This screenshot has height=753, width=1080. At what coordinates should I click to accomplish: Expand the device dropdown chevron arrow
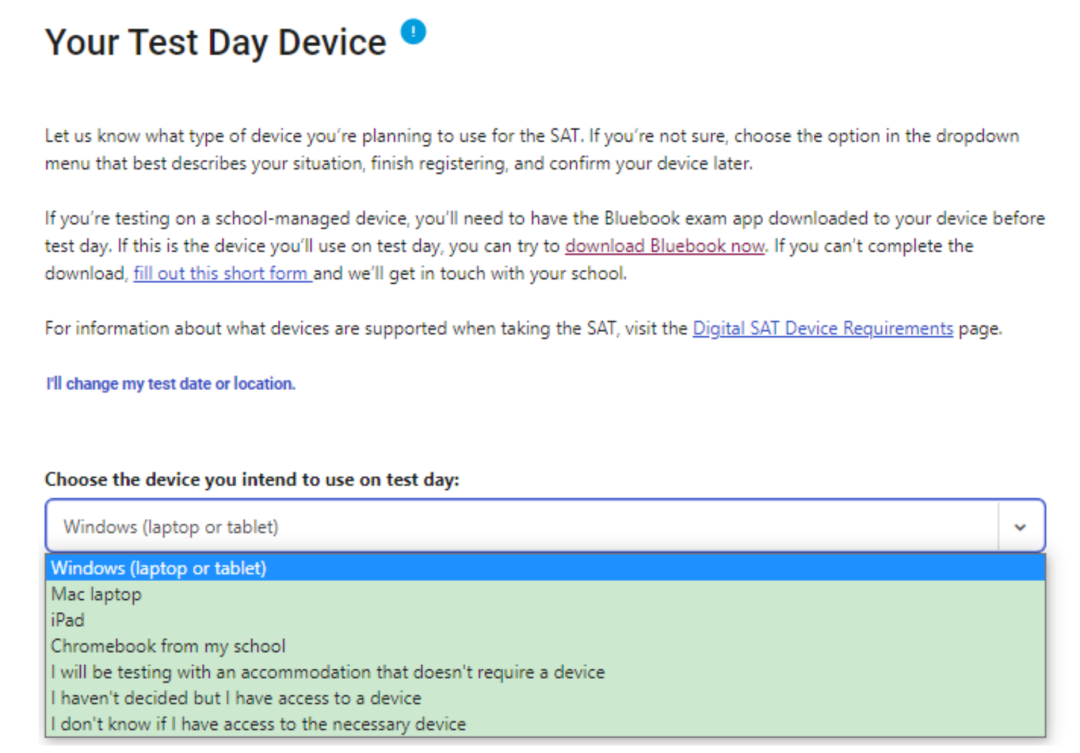click(1020, 527)
